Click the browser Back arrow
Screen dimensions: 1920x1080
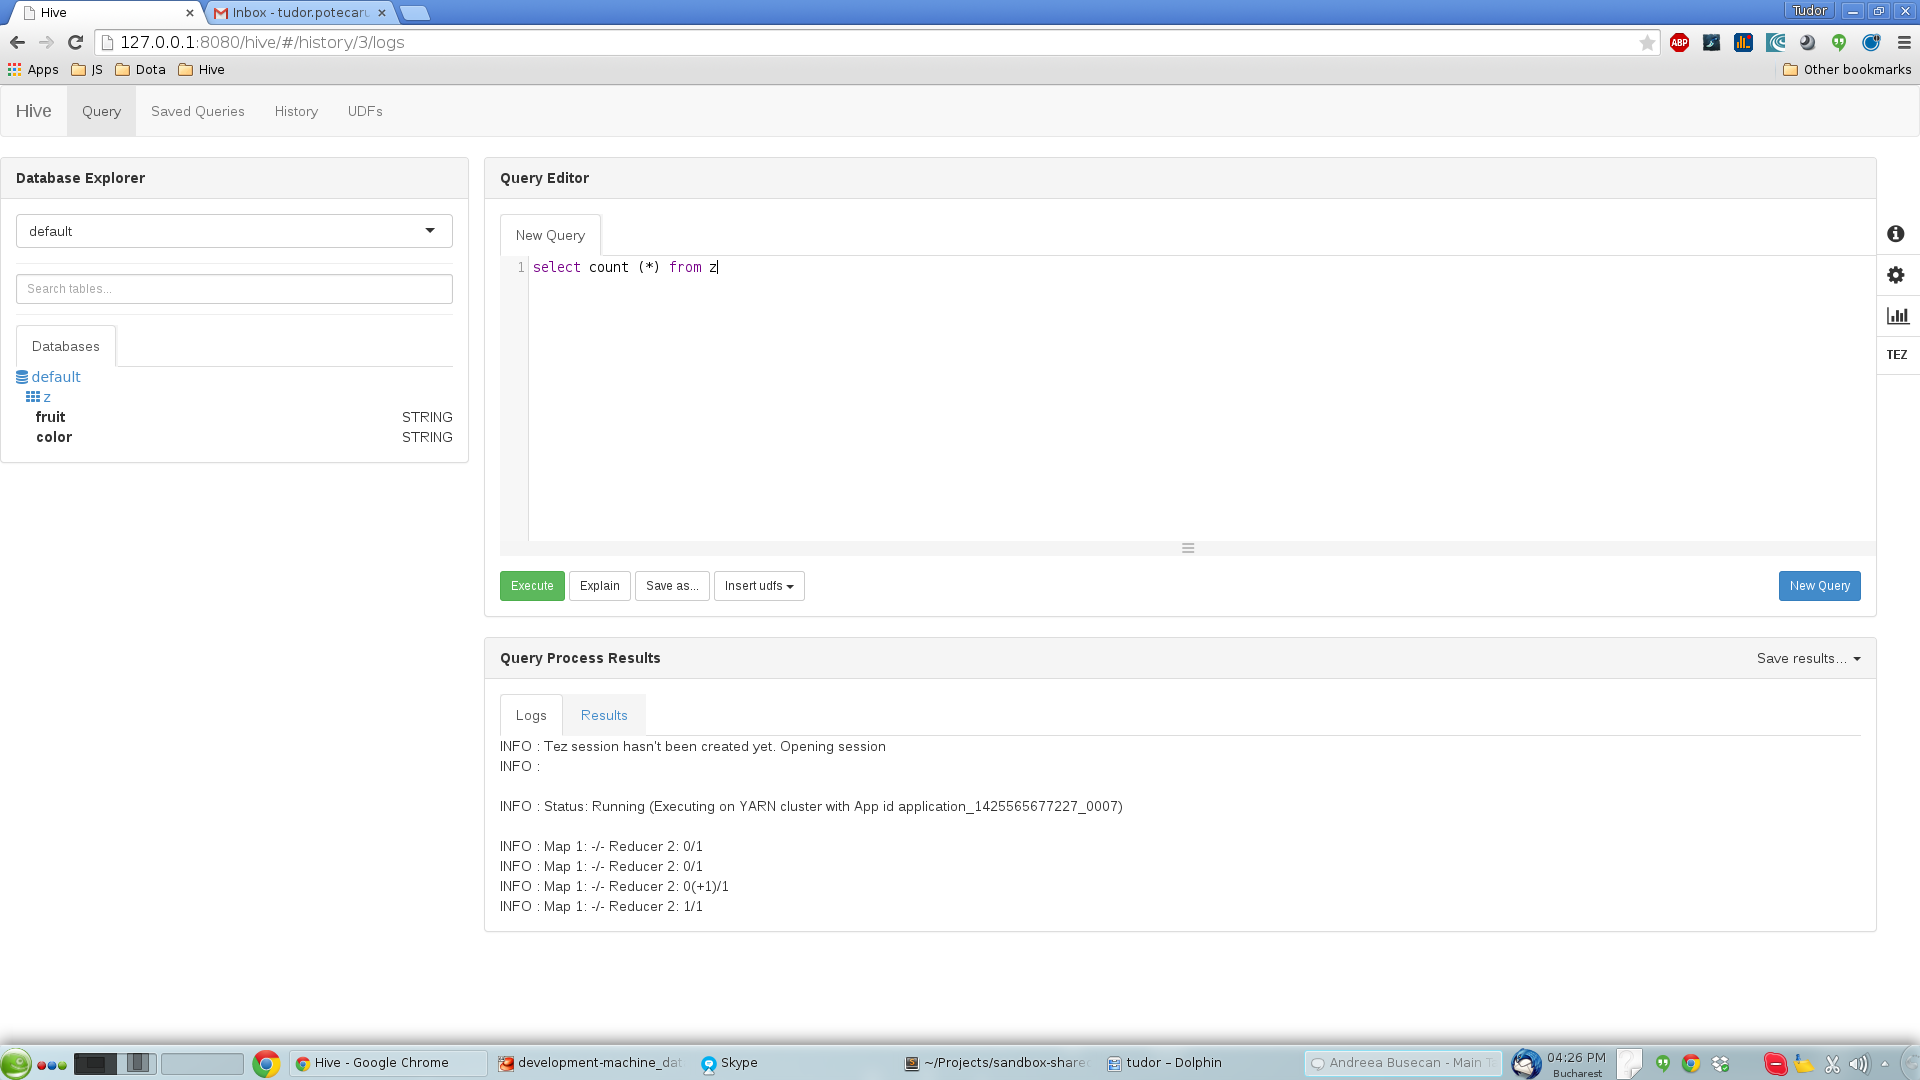[17, 42]
